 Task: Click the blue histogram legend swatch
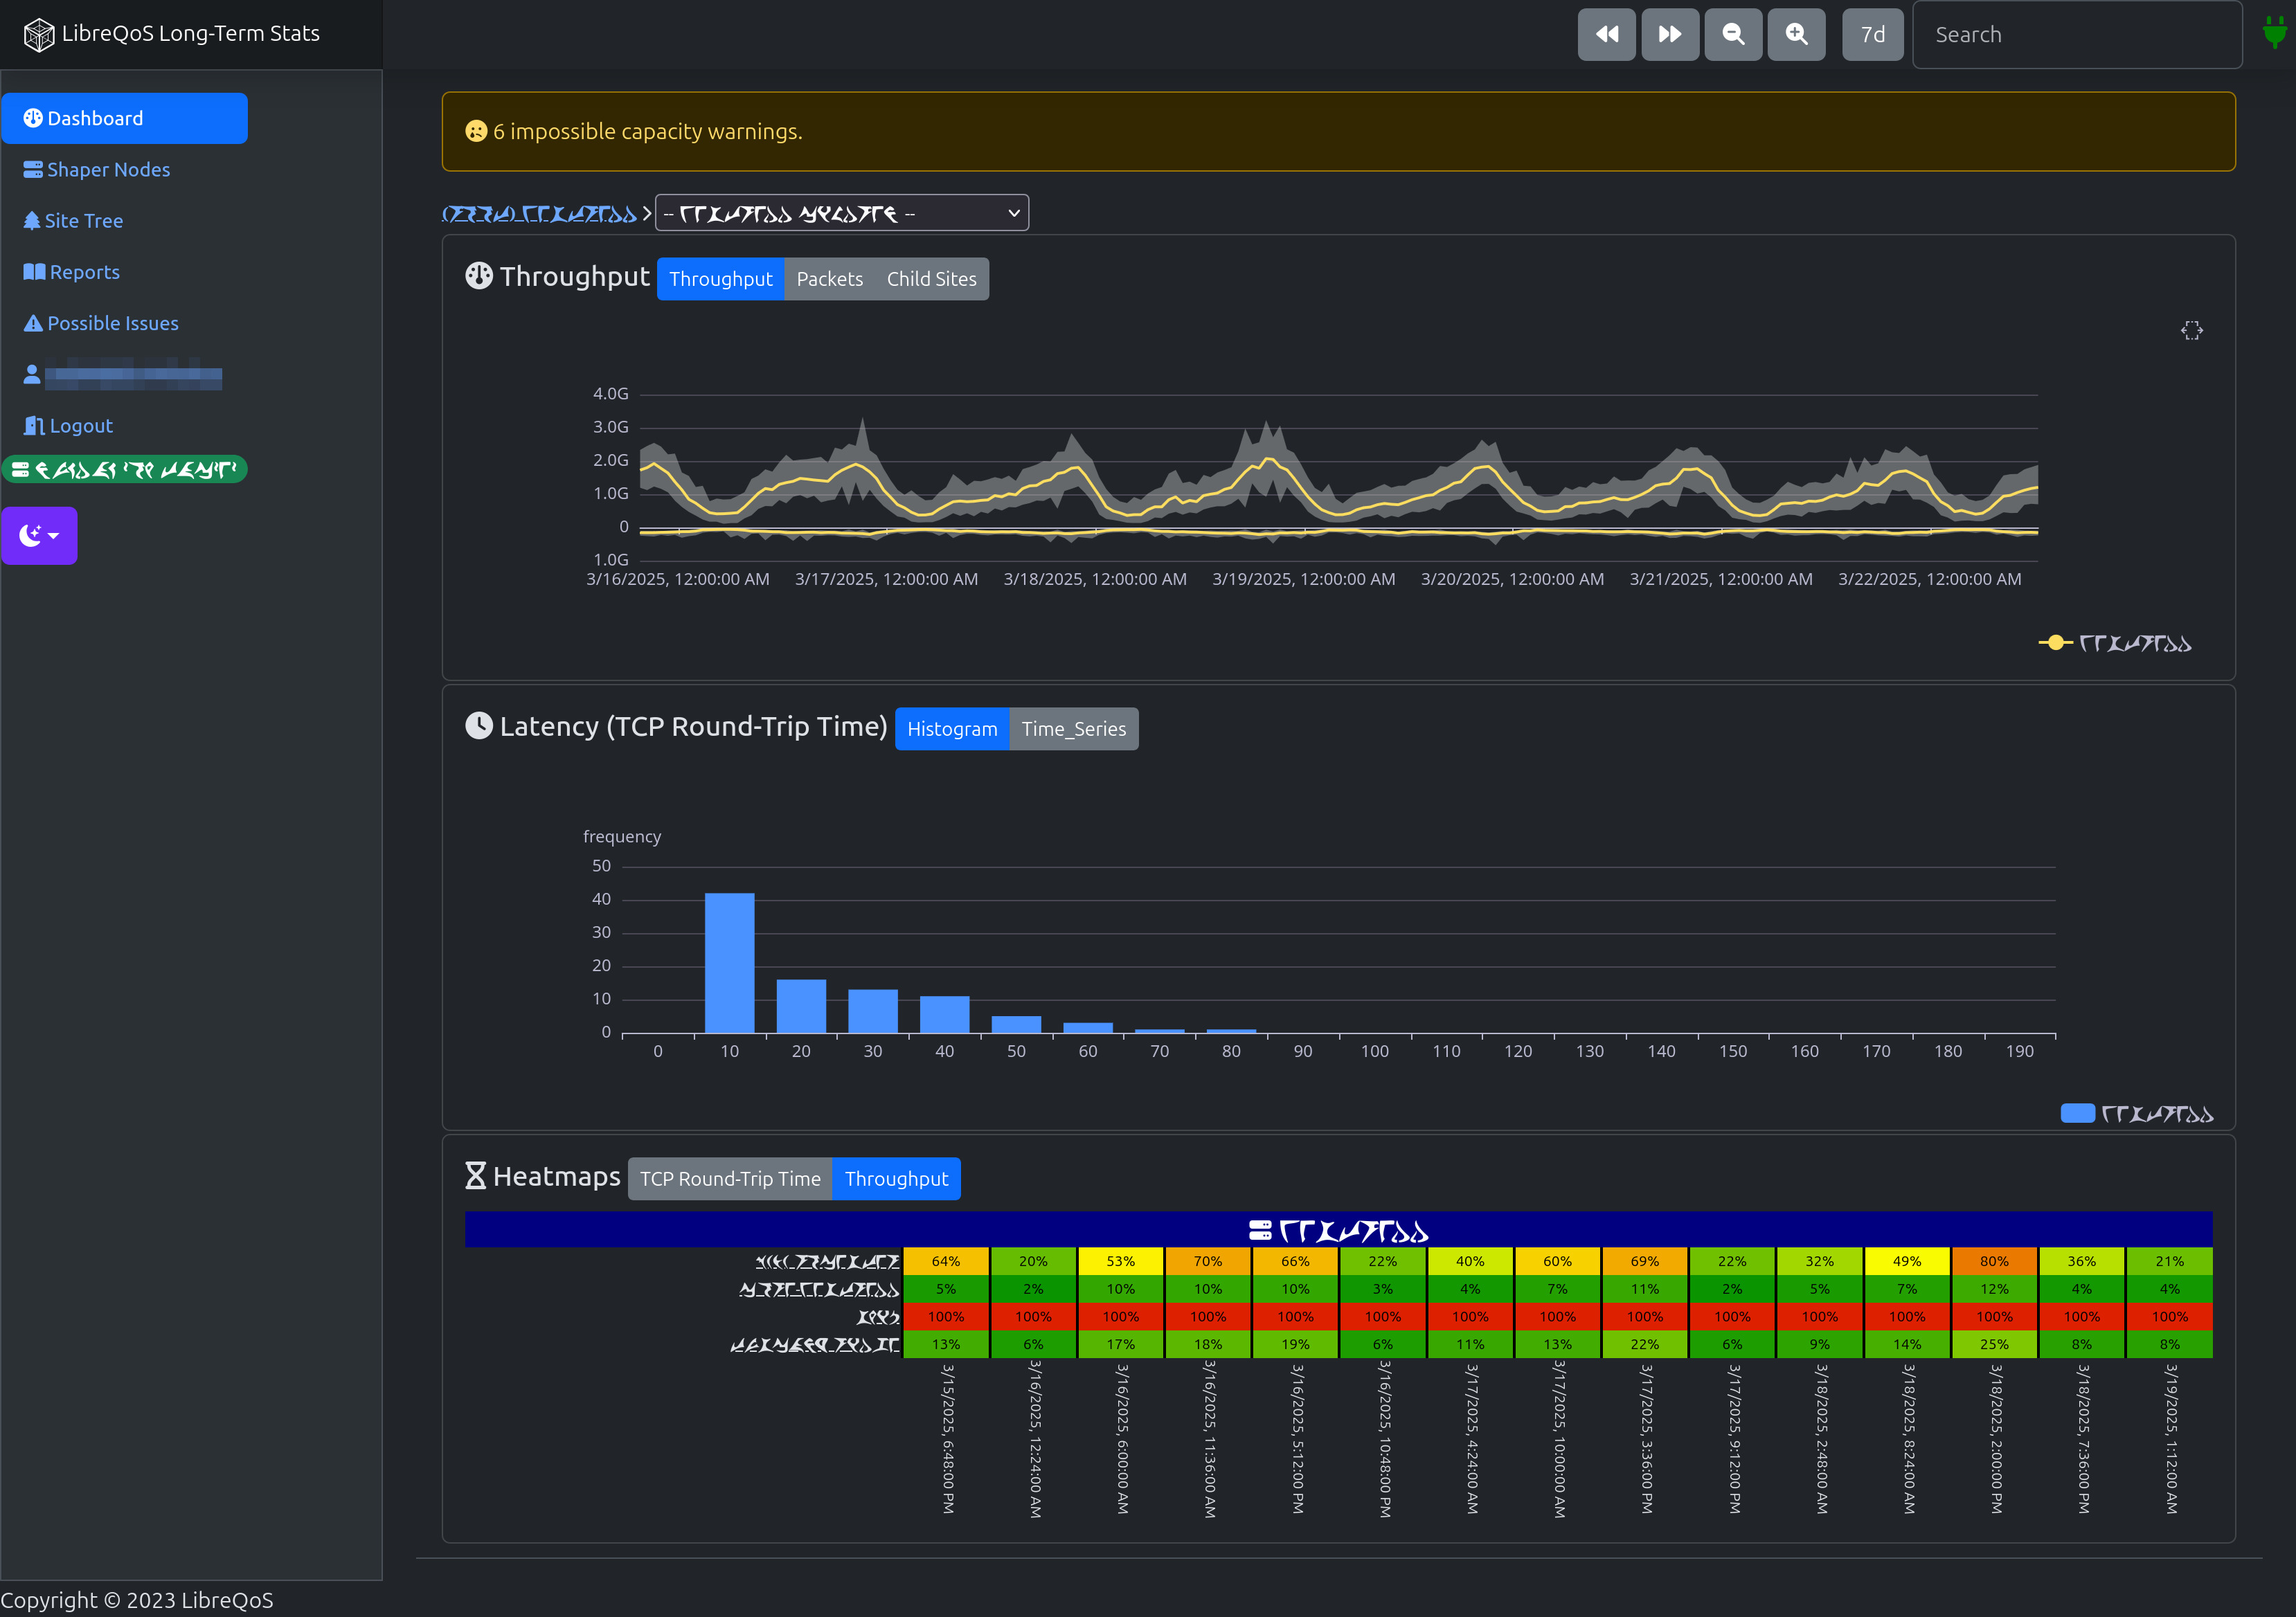coord(2077,1114)
